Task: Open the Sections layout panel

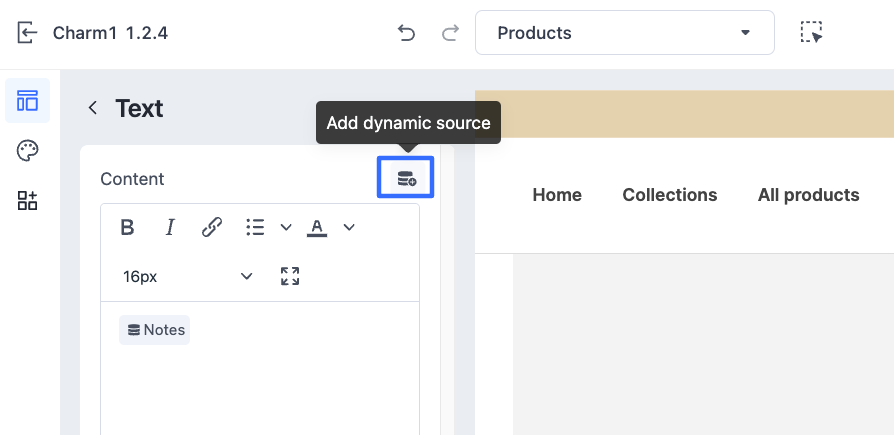Action: [x=27, y=101]
